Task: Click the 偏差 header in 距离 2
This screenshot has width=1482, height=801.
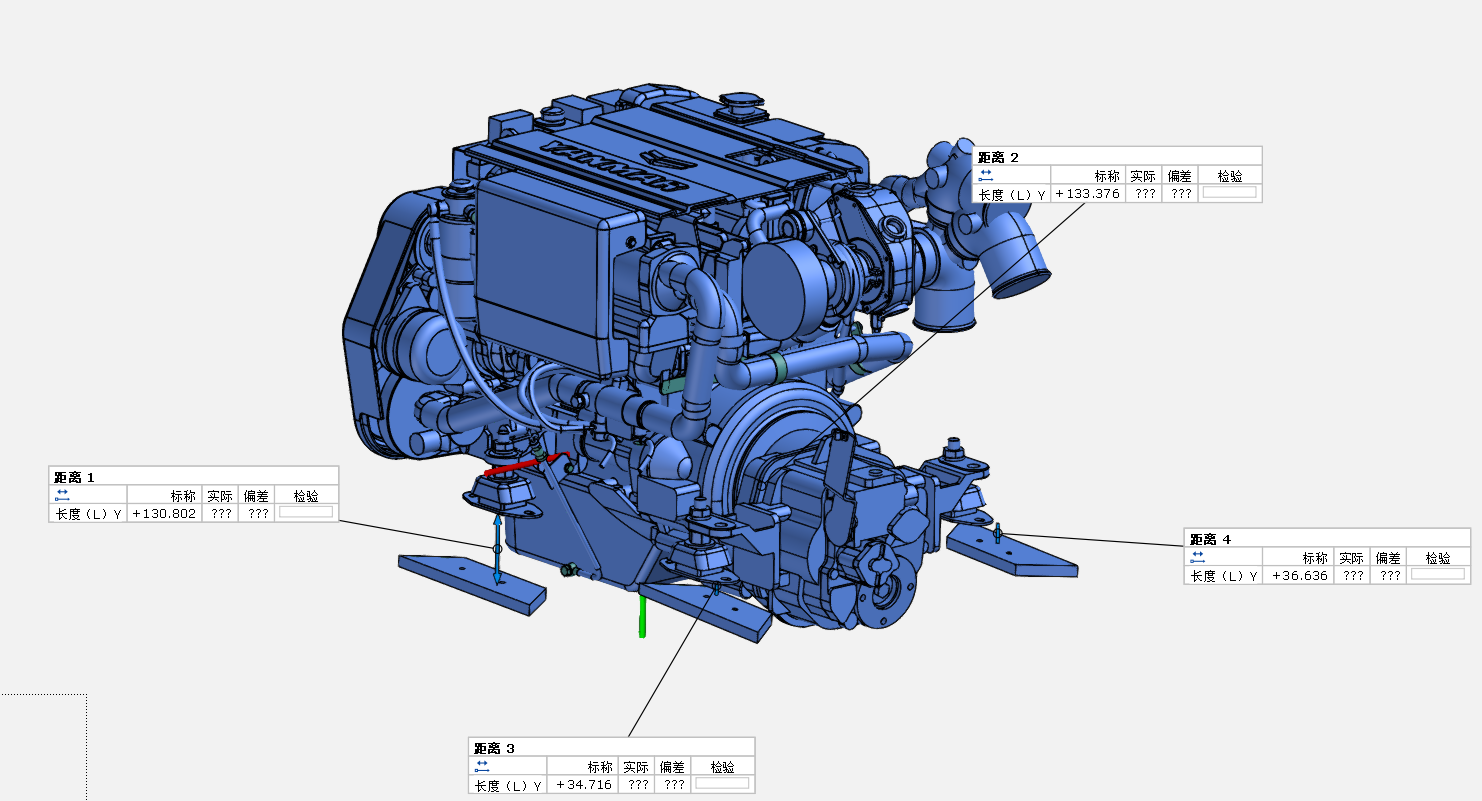Action: point(1180,176)
